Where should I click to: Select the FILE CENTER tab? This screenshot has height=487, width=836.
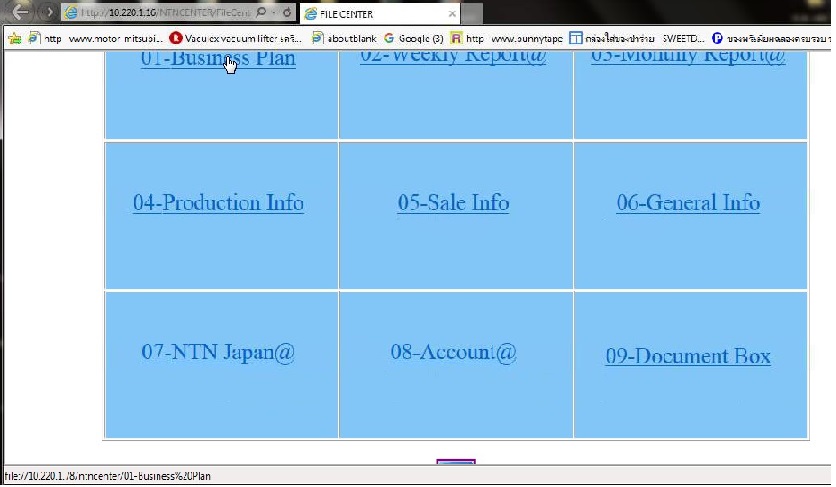point(380,14)
